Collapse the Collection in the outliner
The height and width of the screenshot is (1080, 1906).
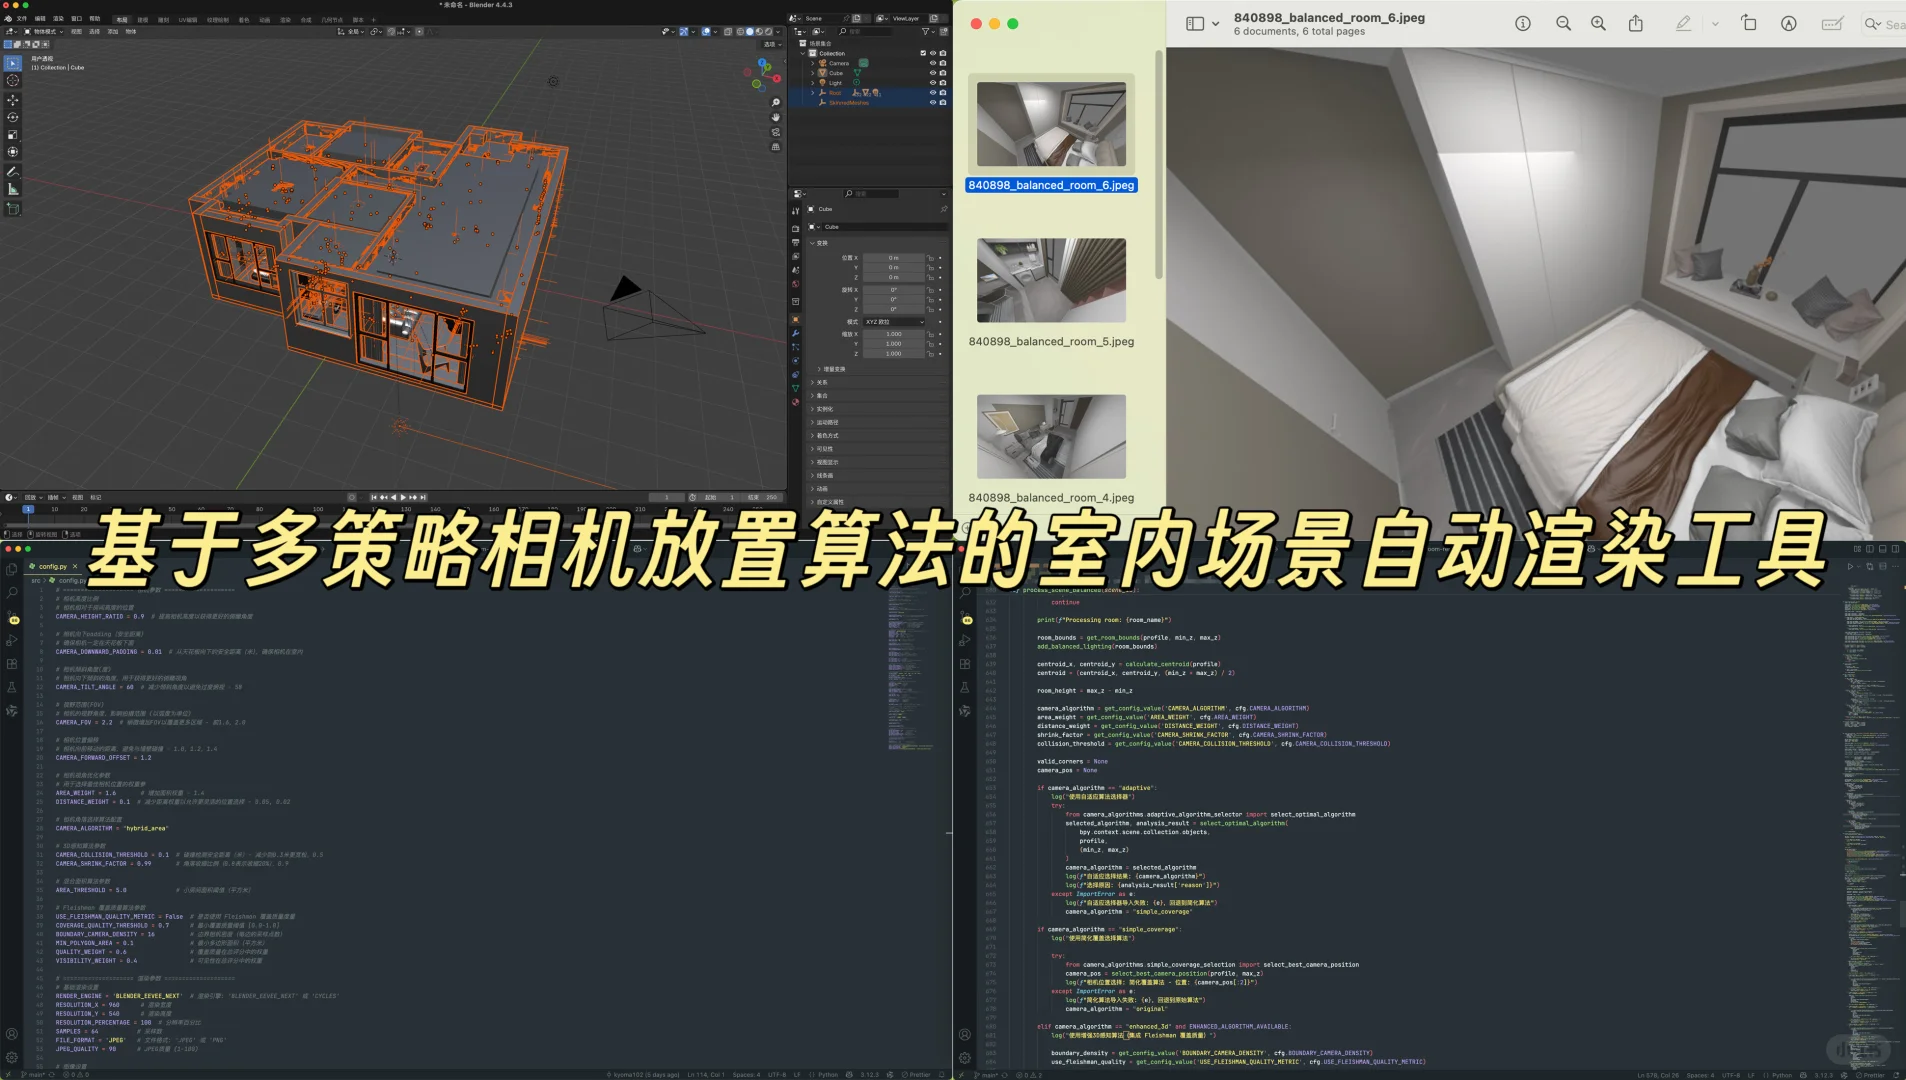click(803, 53)
